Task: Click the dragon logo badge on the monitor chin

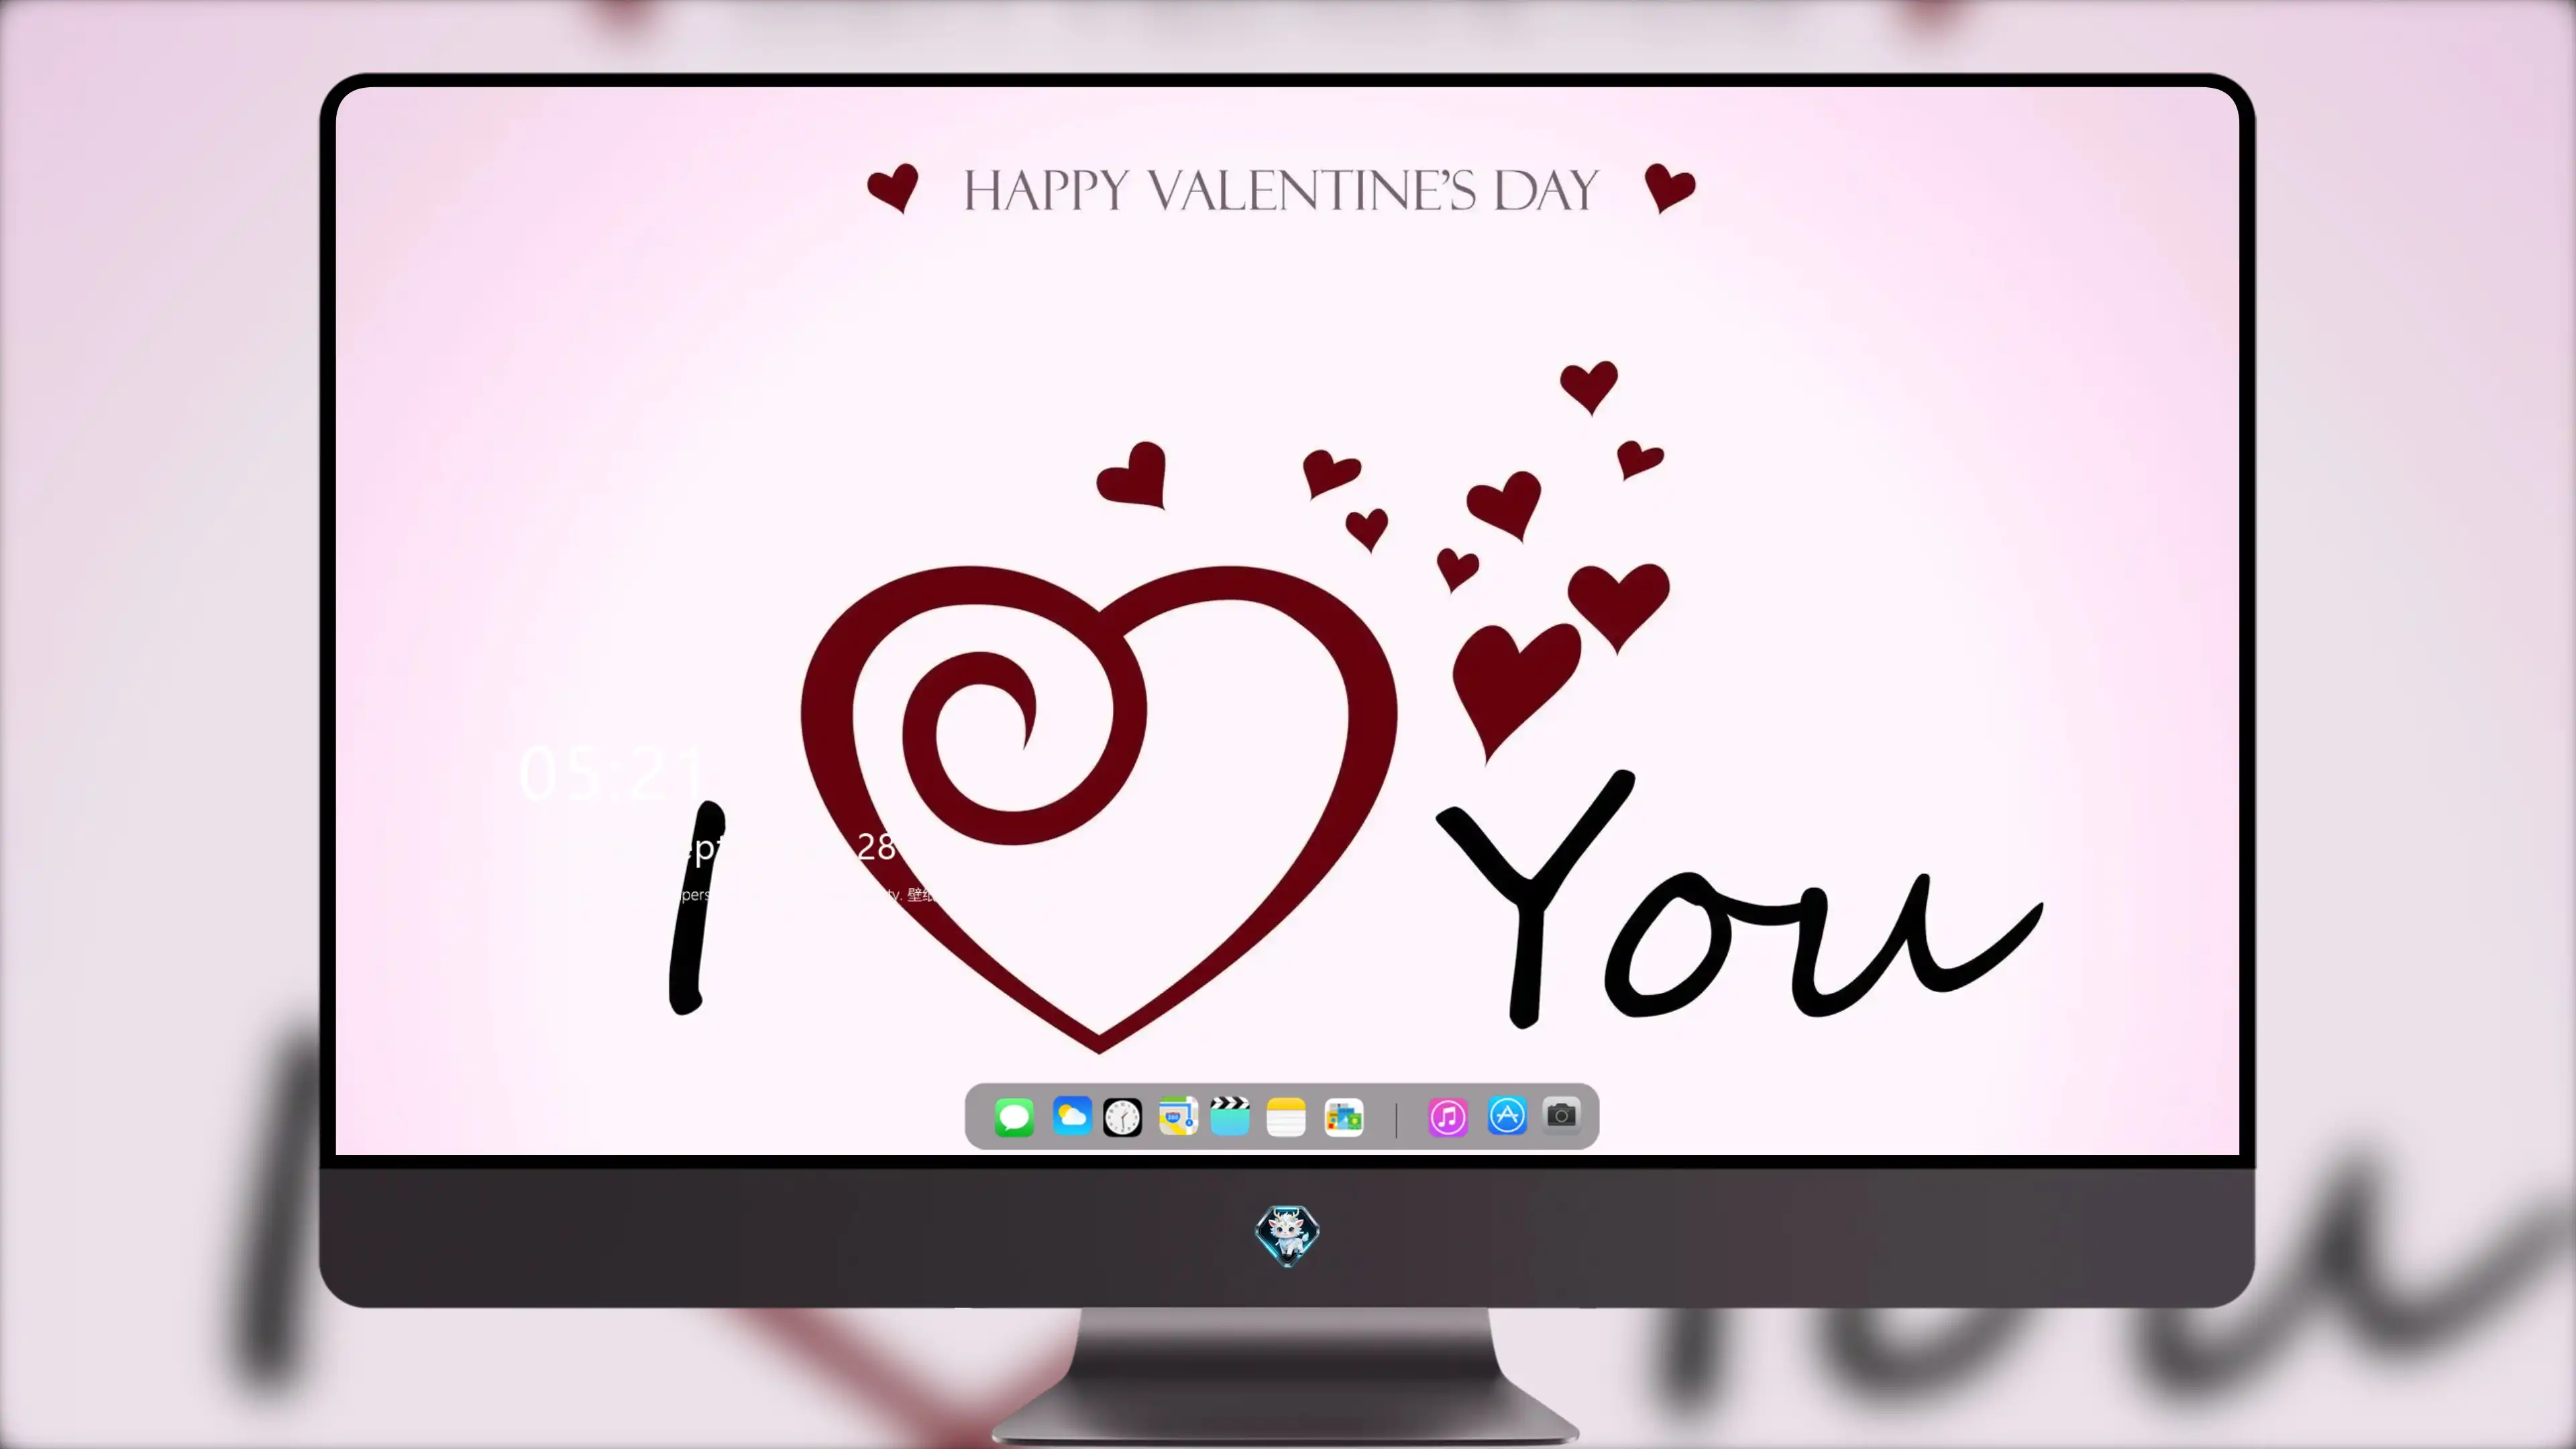Action: click(x=1287, y=1235)
